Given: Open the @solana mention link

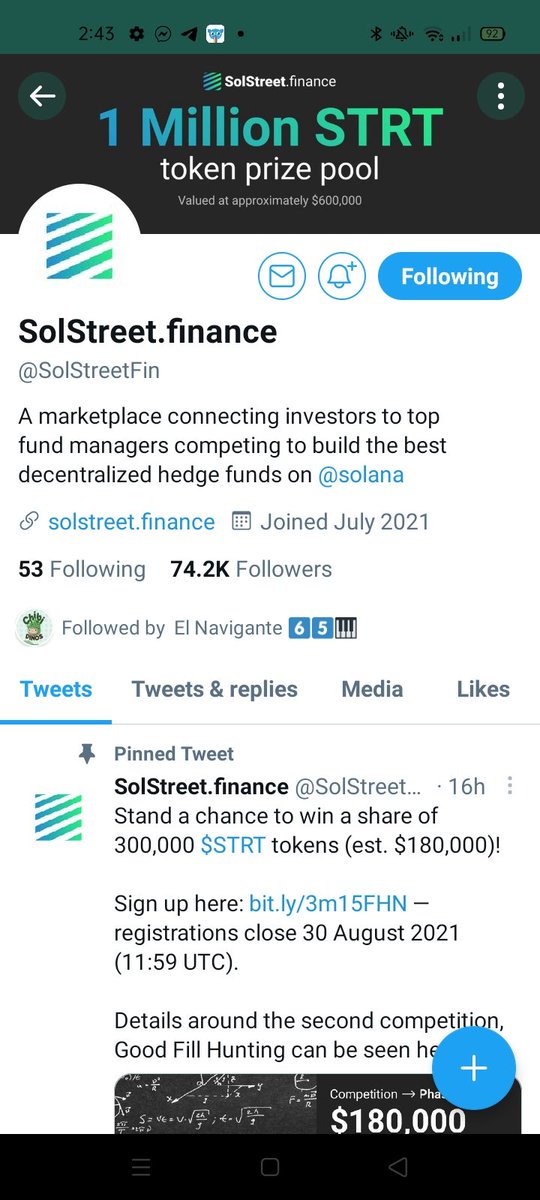Looking at the screenshot, I should [361, 475].
